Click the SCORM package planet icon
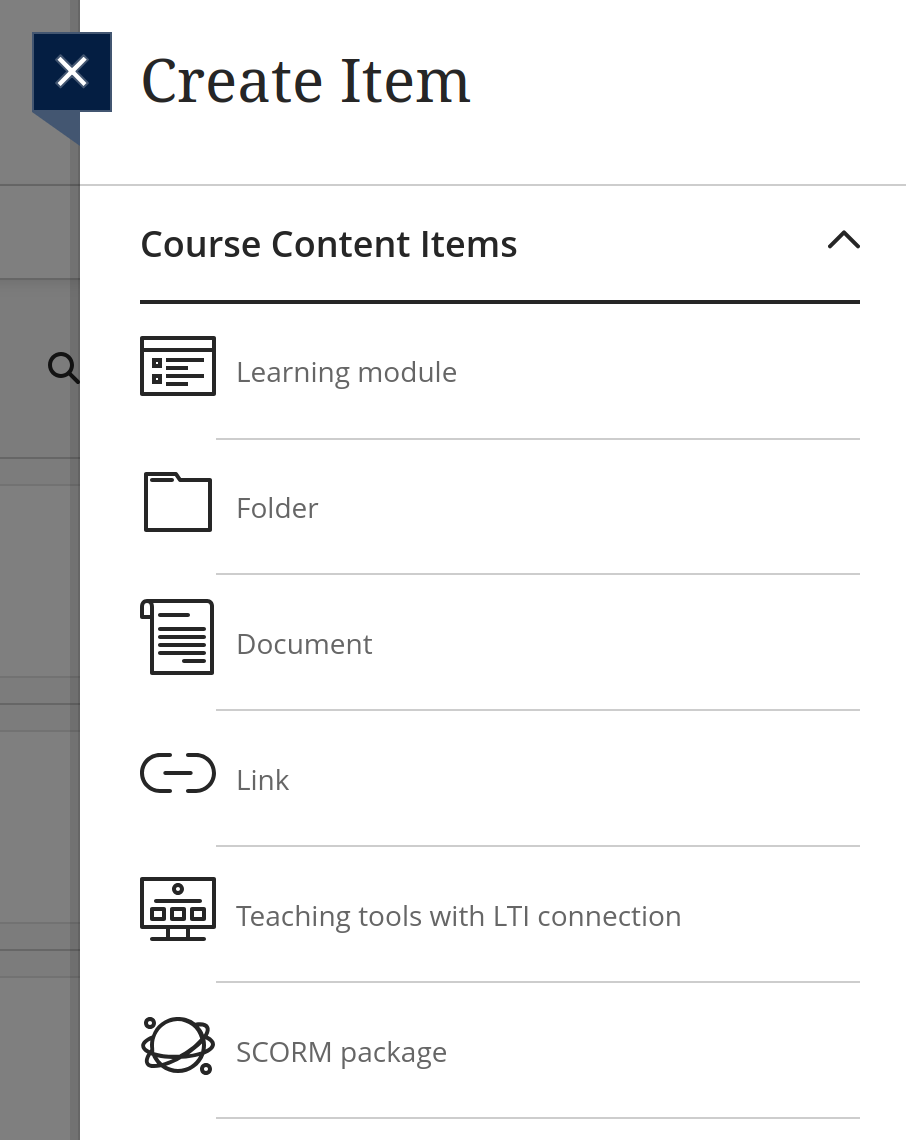 click(x=177, y=1047)
